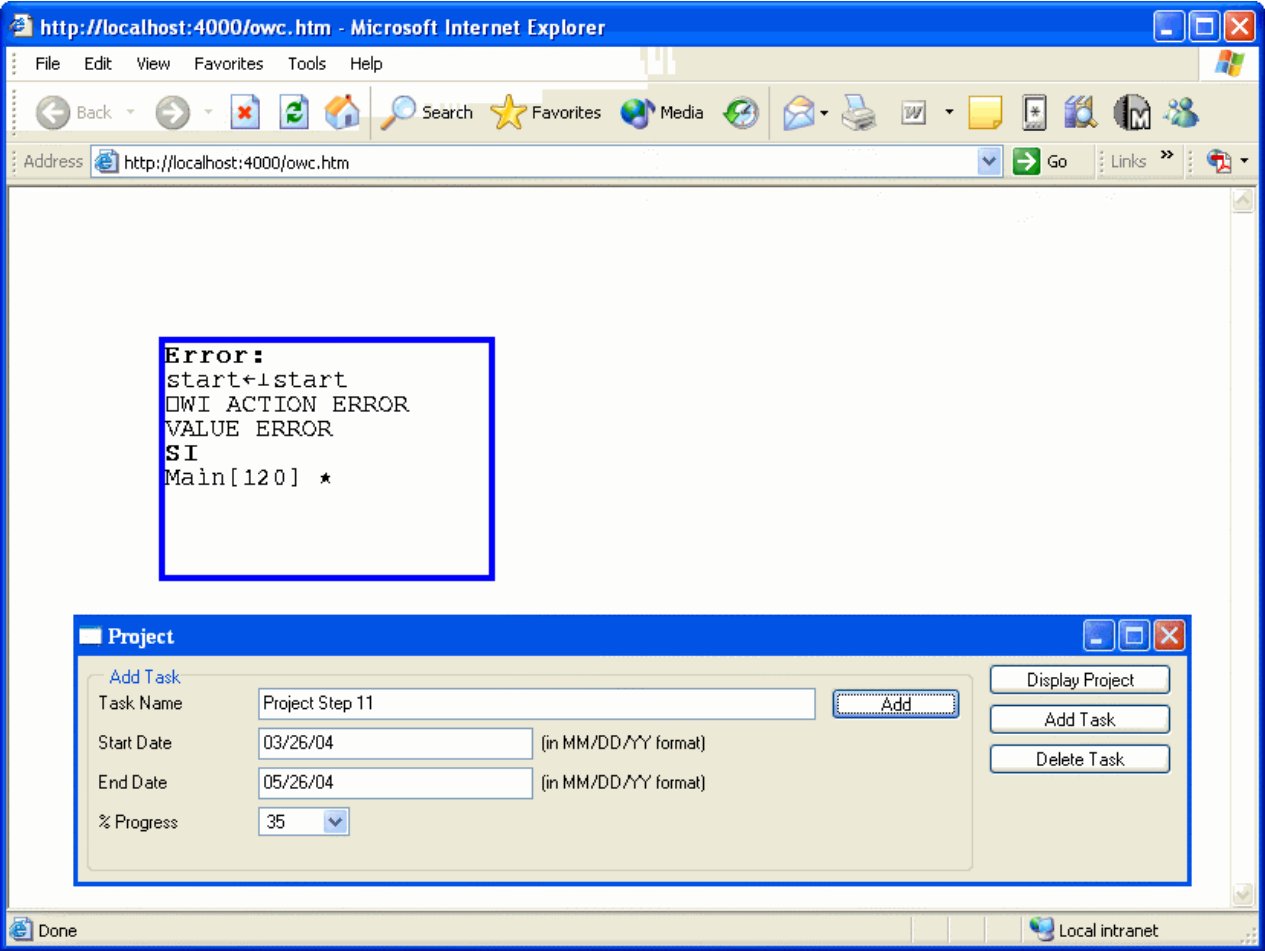1265x951 pixels.
Task: Click the toolbar icon showing a document with an asterisk
Action: click(1035, 112)
